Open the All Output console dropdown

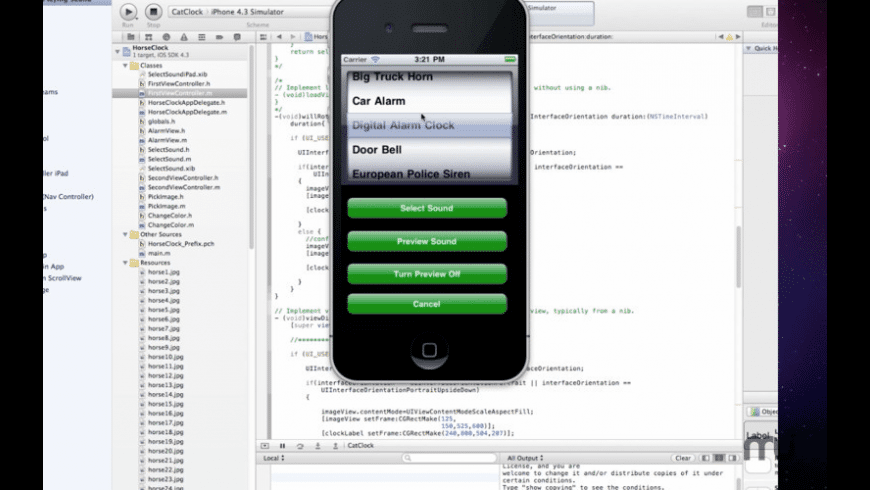point(525,458)
